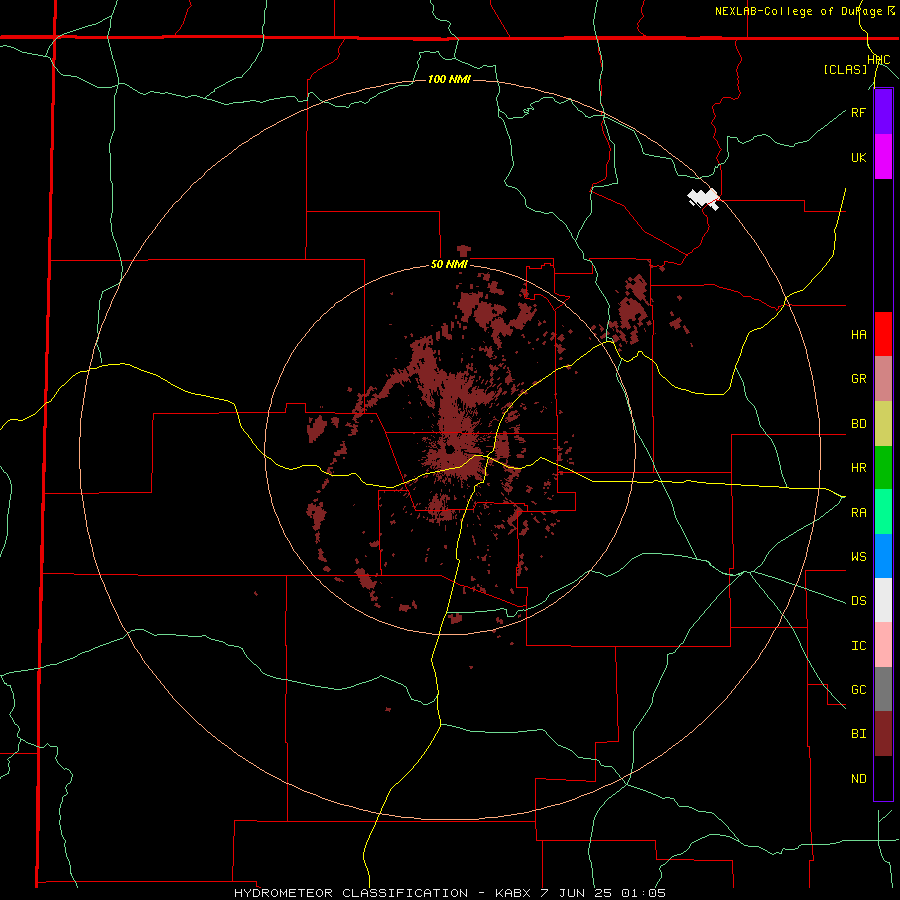The width and height of the screenshot is (900, 900).
Task: Click the white echo cluster on the 100 NMI ring
Action: pos(704,199)
